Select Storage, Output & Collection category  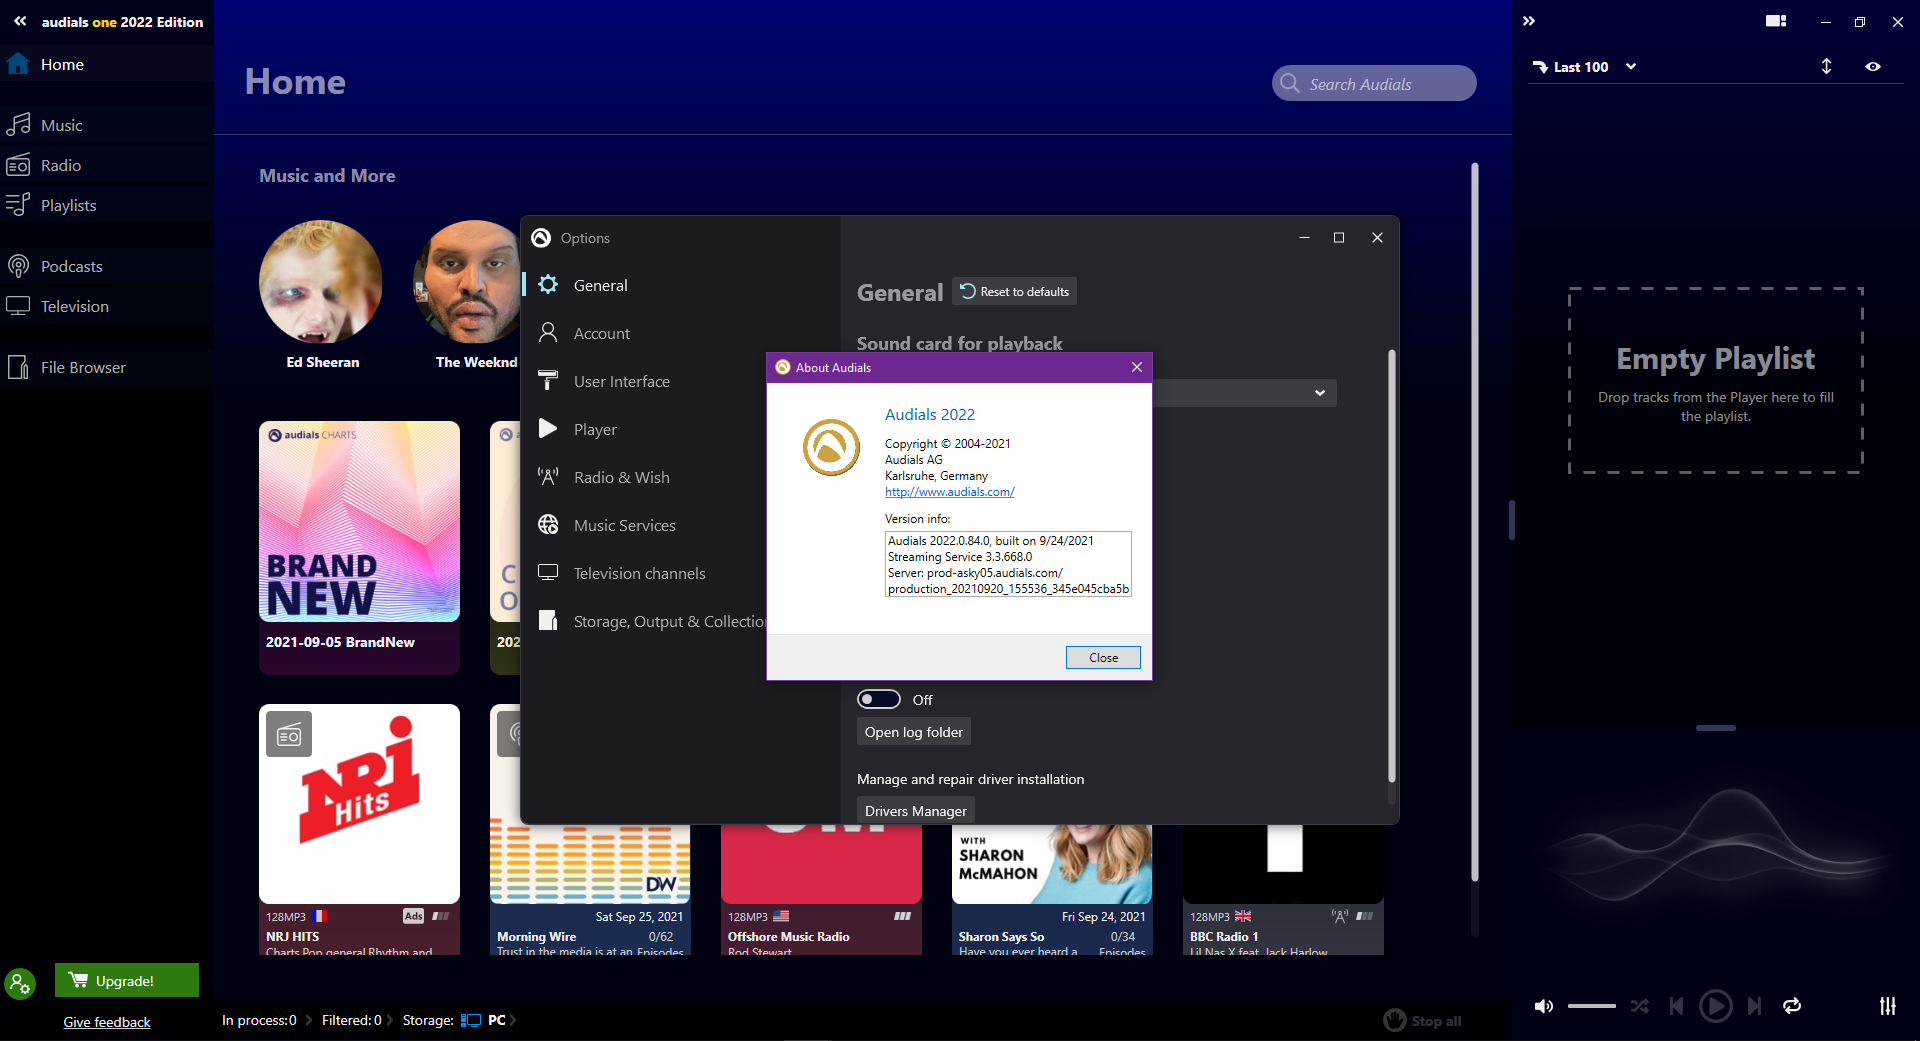point(669,621)
